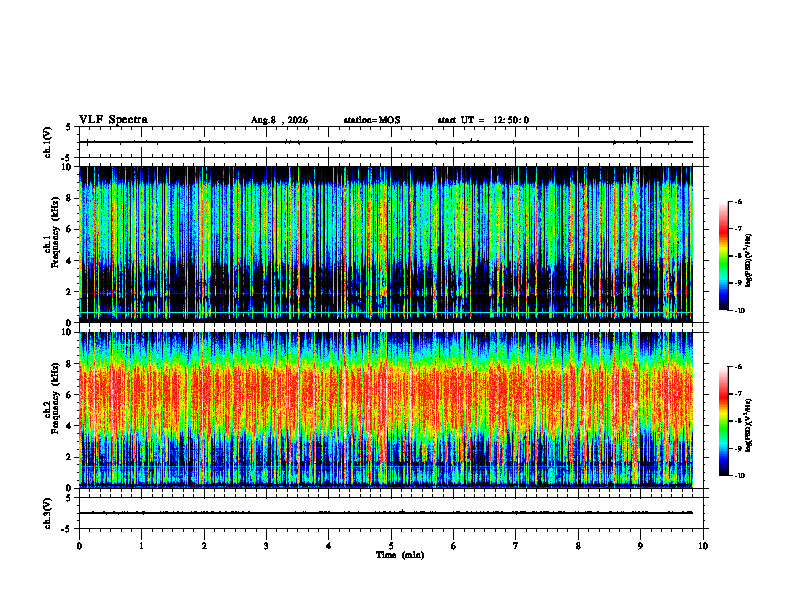Click time axis tick label "1"

141,546
